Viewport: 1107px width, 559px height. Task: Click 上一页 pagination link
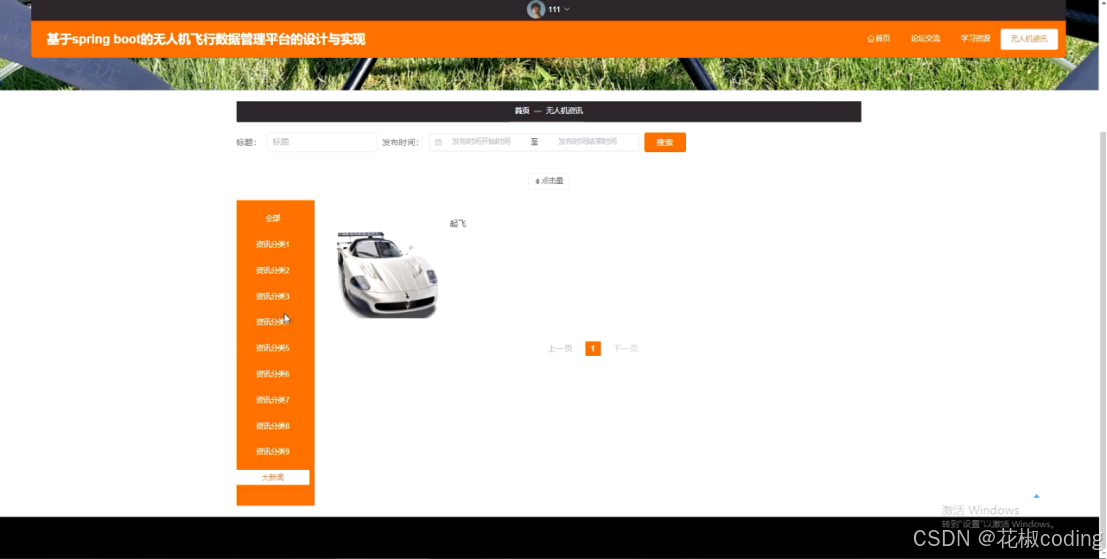[560, 349]
